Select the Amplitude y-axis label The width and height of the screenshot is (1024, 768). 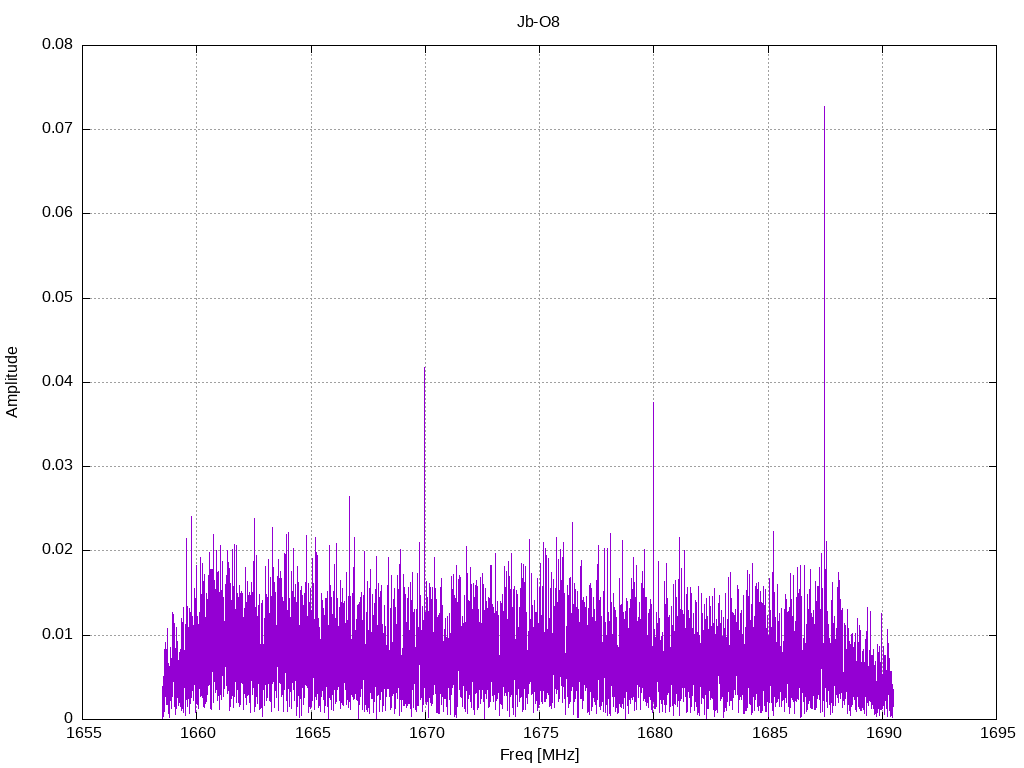12,382
